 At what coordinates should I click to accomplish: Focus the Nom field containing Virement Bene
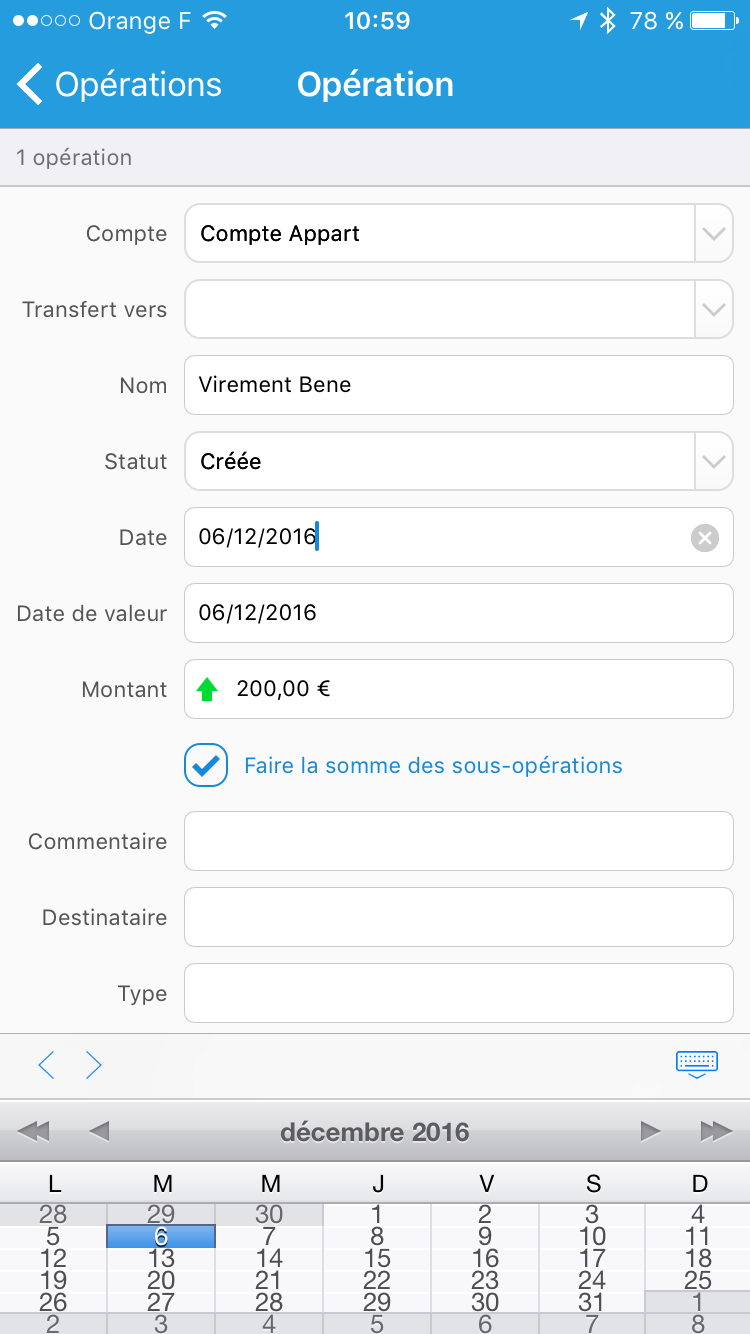click(x=459, y=385)
